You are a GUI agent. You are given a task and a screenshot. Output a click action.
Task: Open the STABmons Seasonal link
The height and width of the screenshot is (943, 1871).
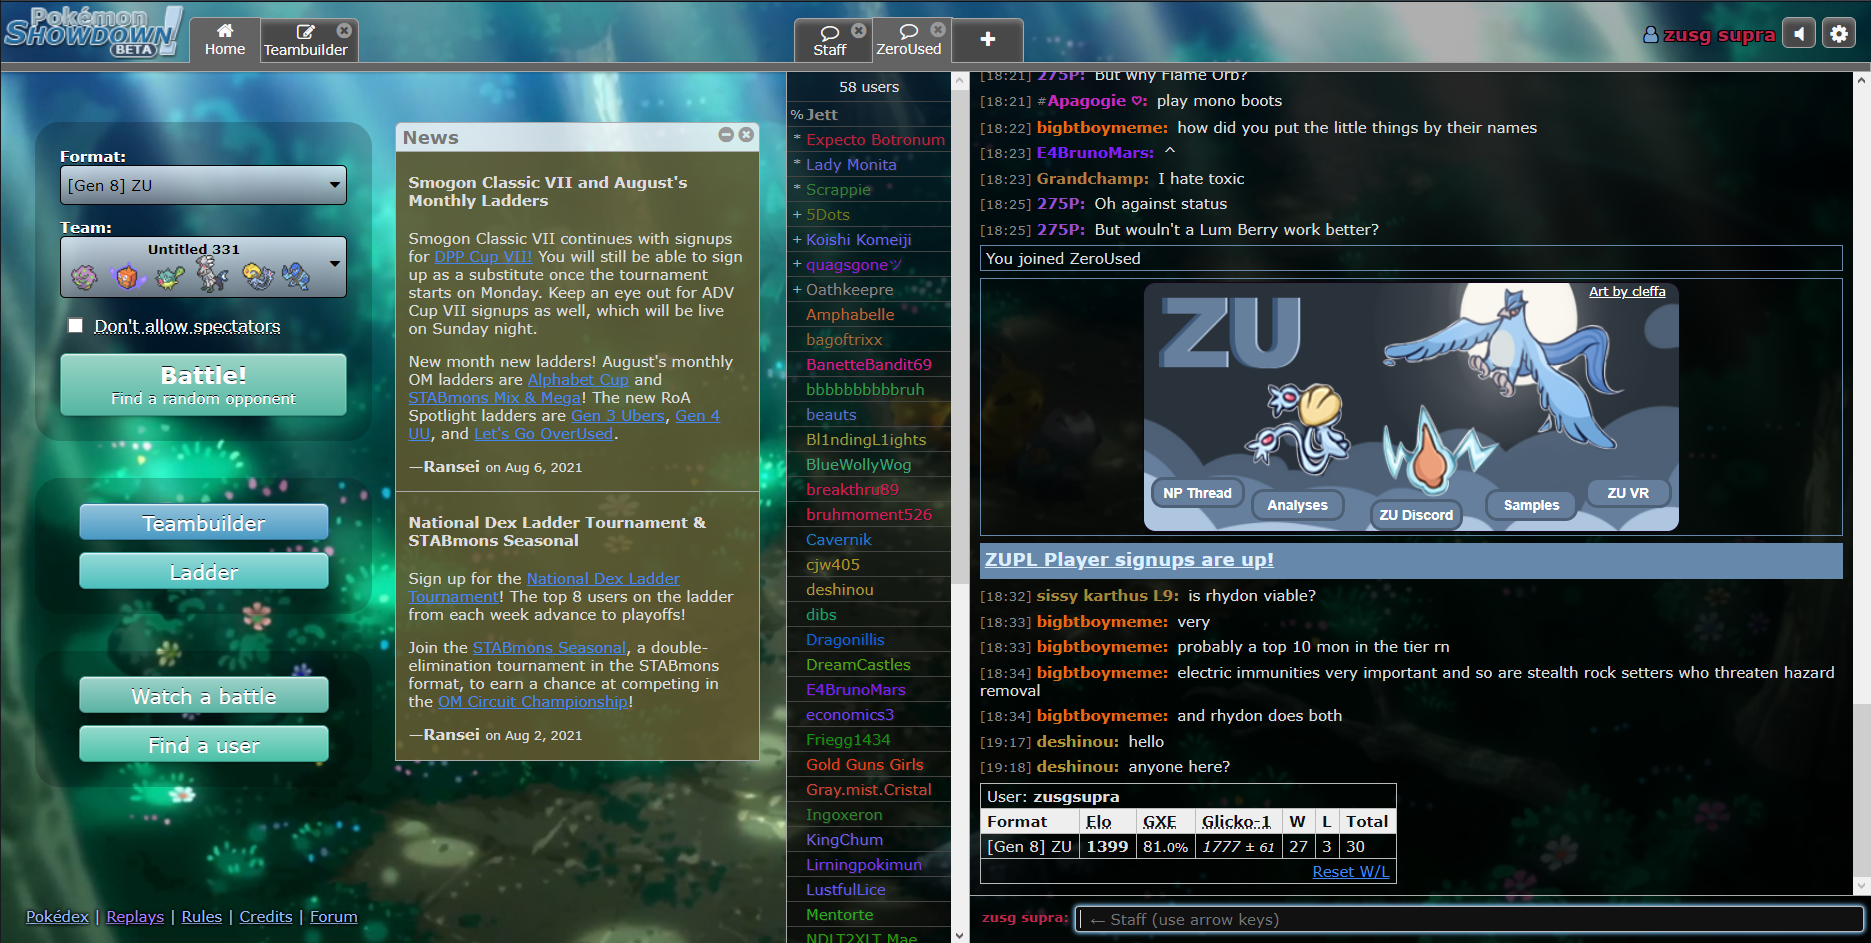coord(549,648)
